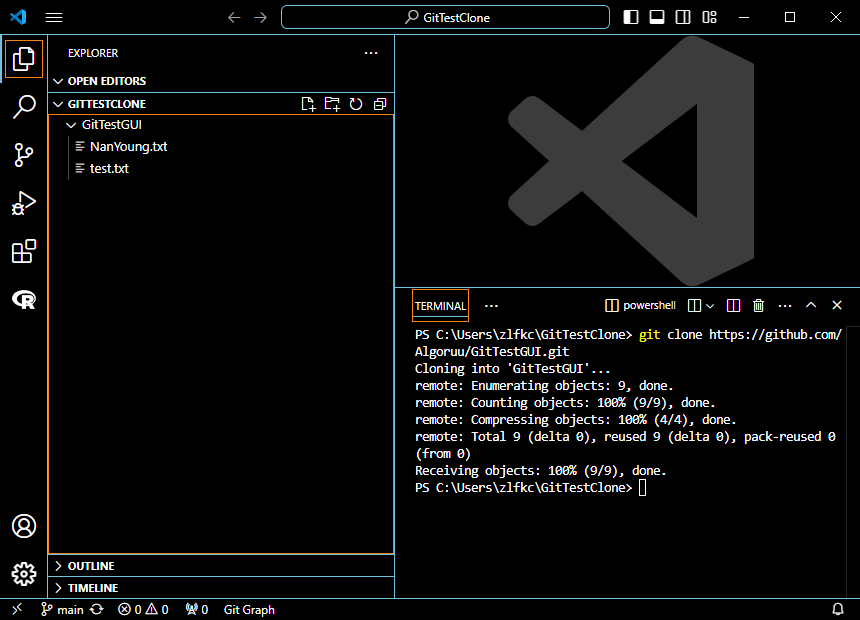Click the 'git clone' command text in terminal

click(x=670, y=335)
